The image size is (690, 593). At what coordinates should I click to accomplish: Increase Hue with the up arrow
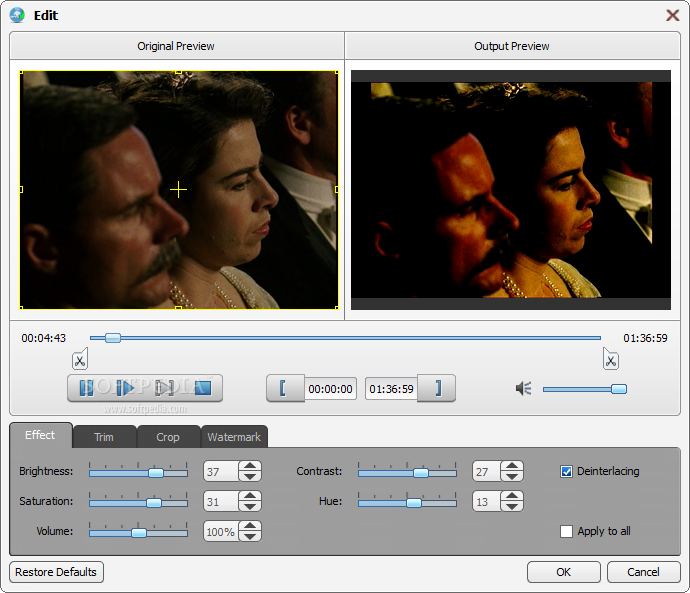click(x=512, y=496)
